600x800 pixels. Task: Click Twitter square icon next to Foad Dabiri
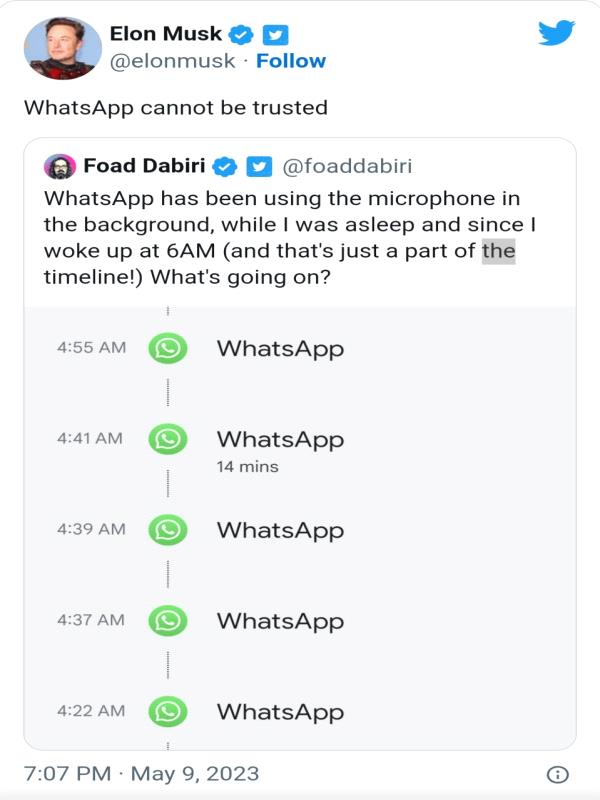(259, 166)
